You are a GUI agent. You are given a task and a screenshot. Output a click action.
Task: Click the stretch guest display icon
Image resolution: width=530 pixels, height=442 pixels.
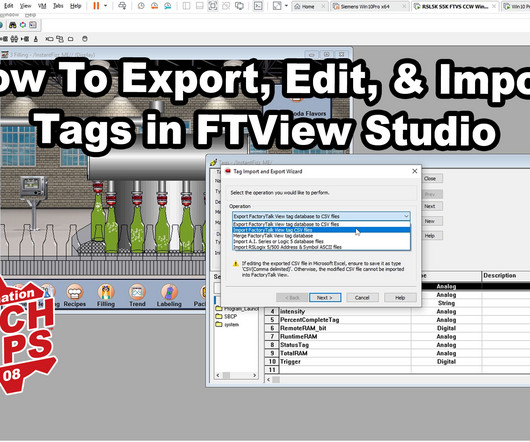(277, 6)
